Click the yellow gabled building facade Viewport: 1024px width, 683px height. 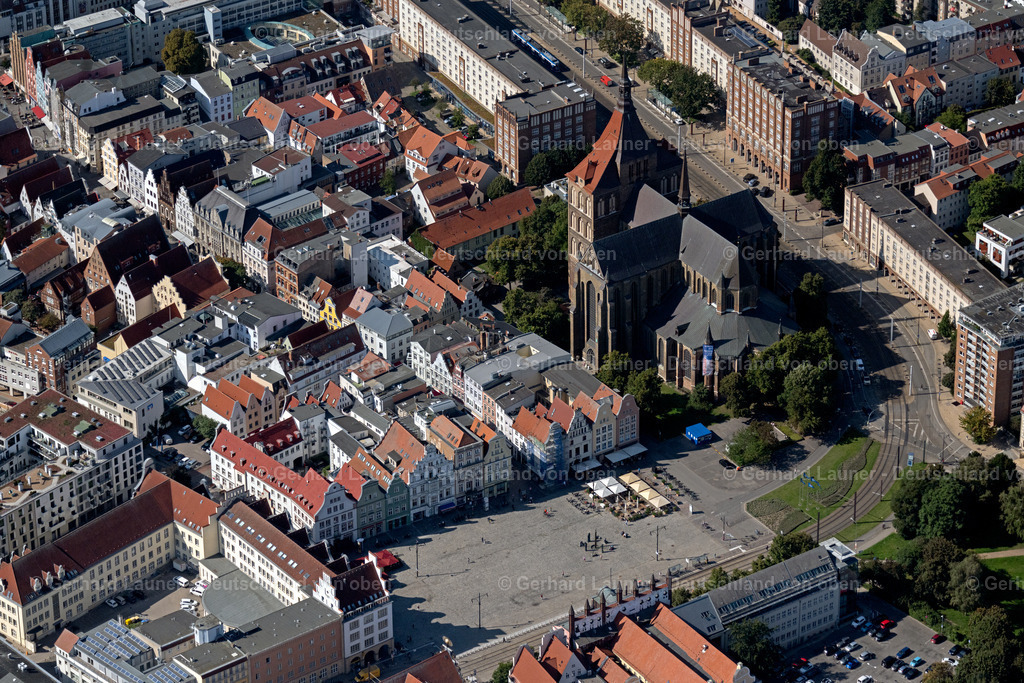pos(330,314)
